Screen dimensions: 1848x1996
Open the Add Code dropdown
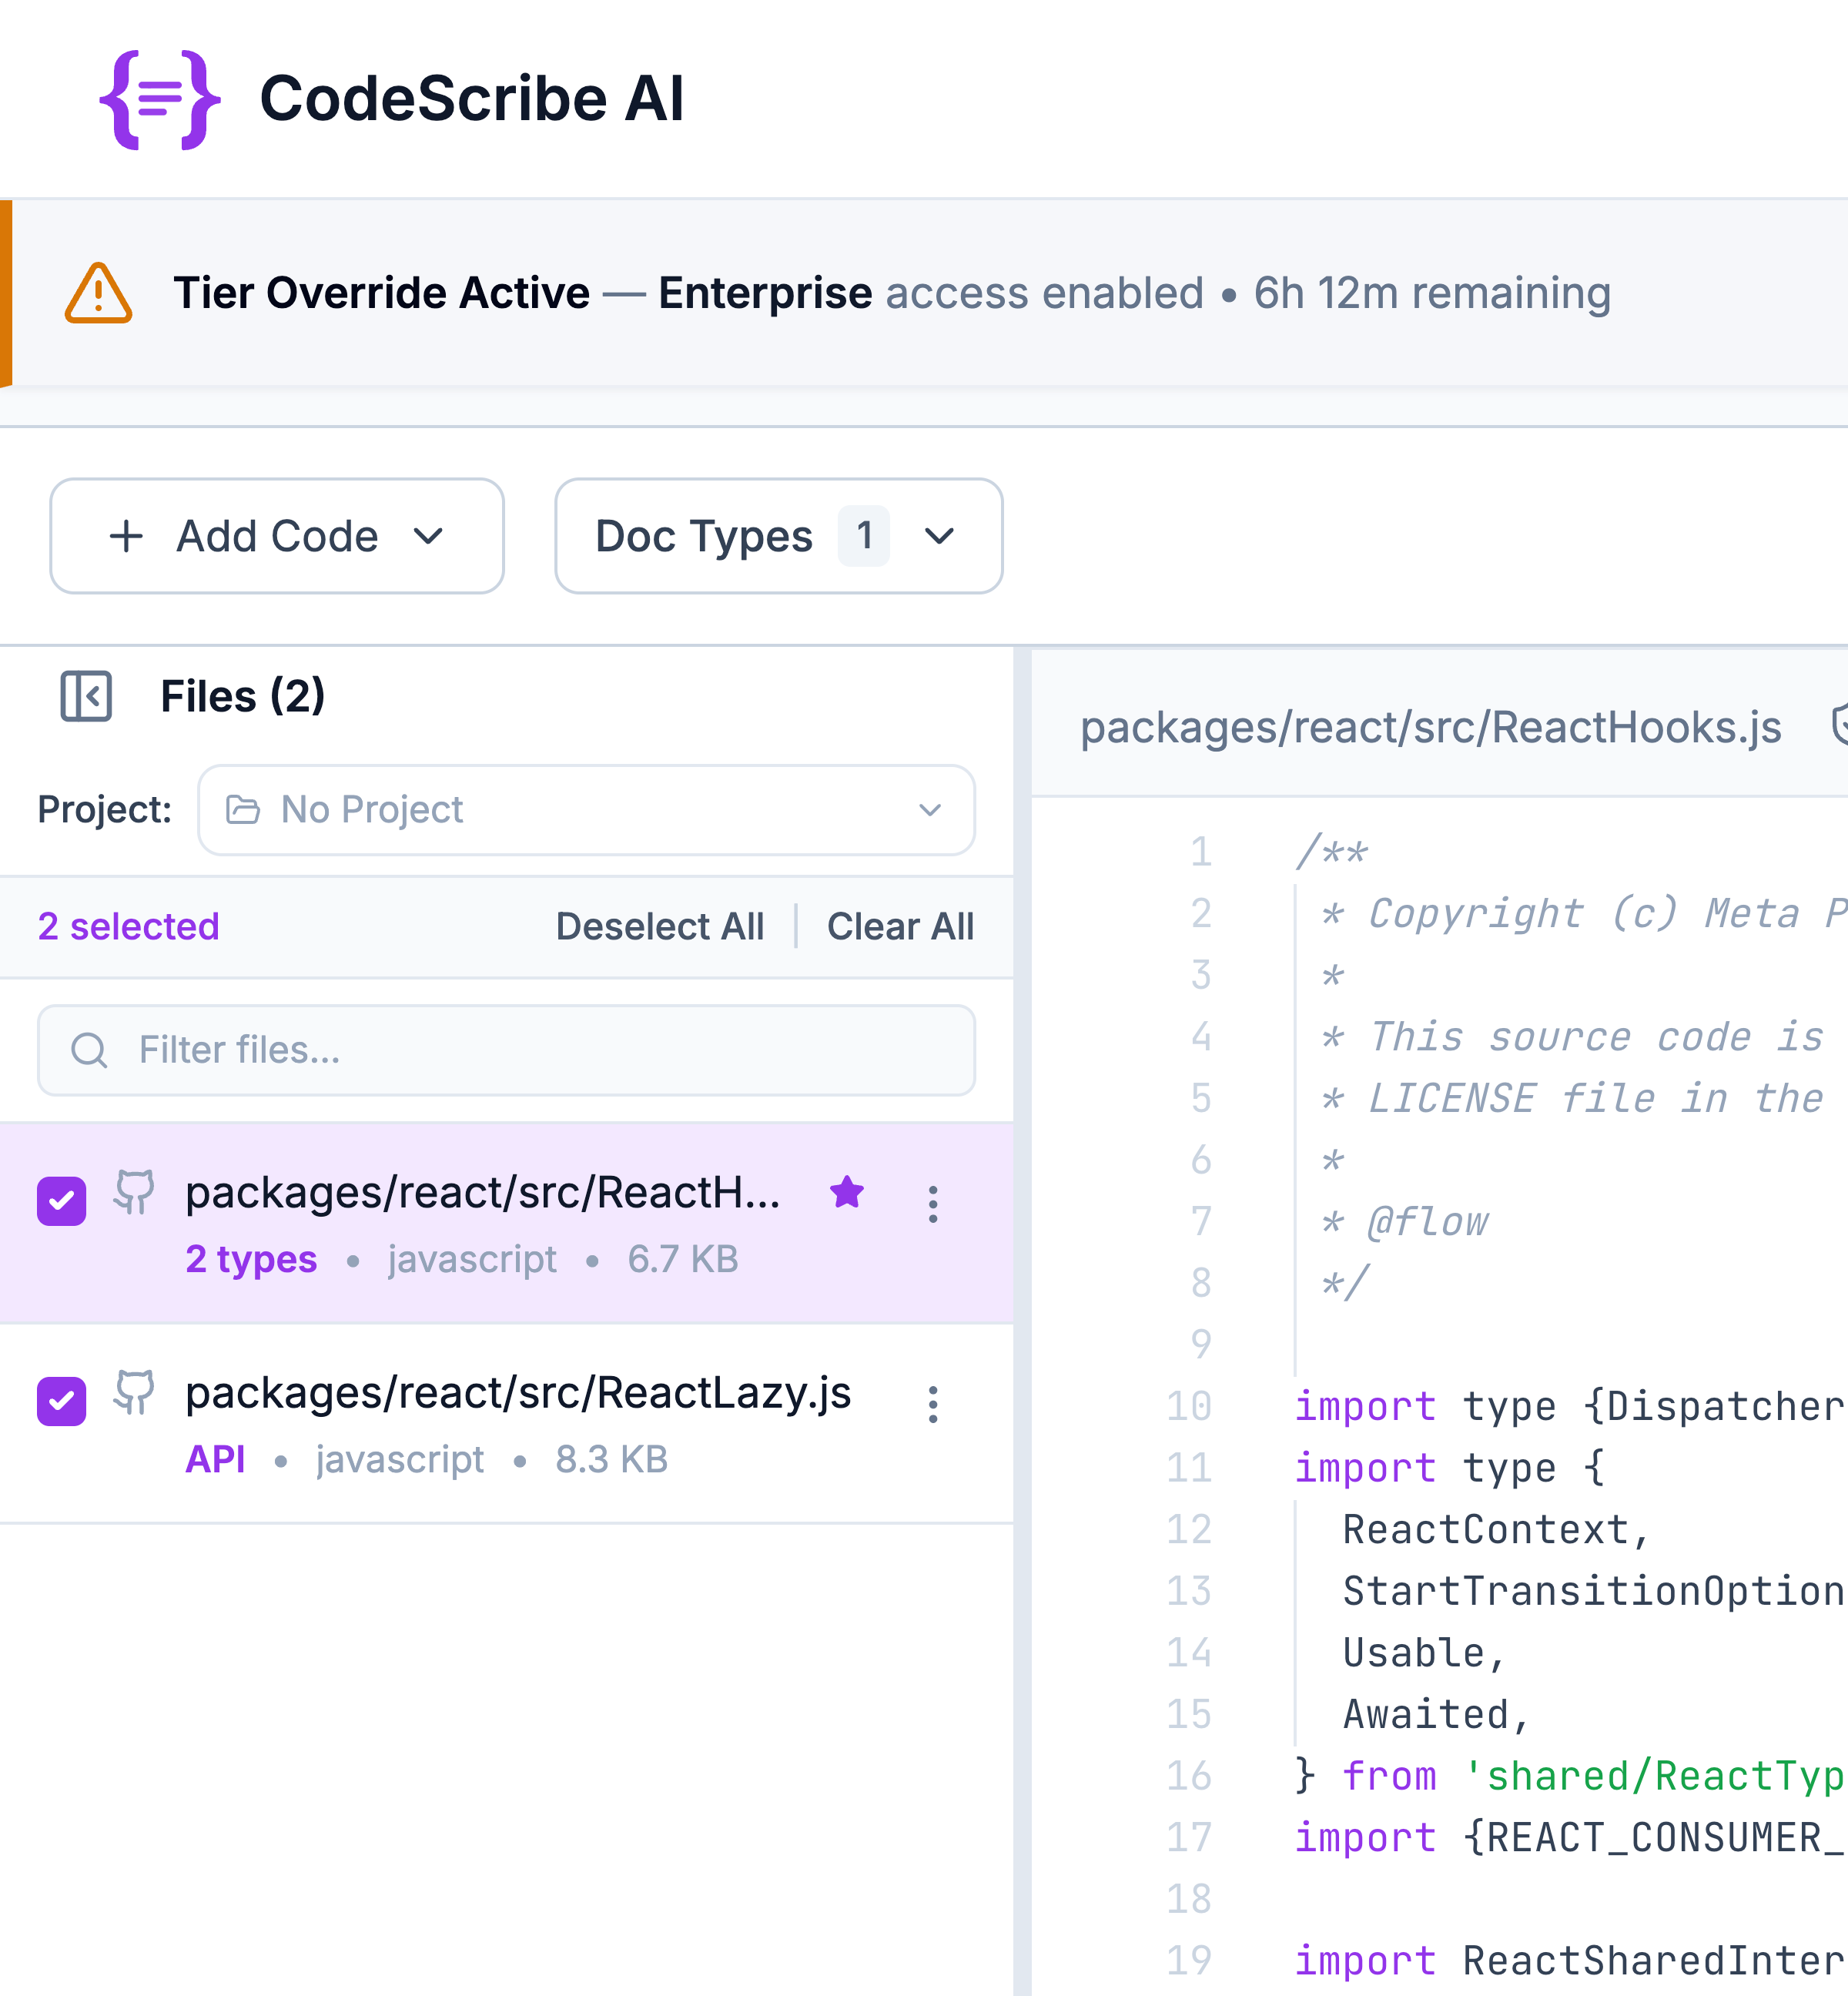277,536
